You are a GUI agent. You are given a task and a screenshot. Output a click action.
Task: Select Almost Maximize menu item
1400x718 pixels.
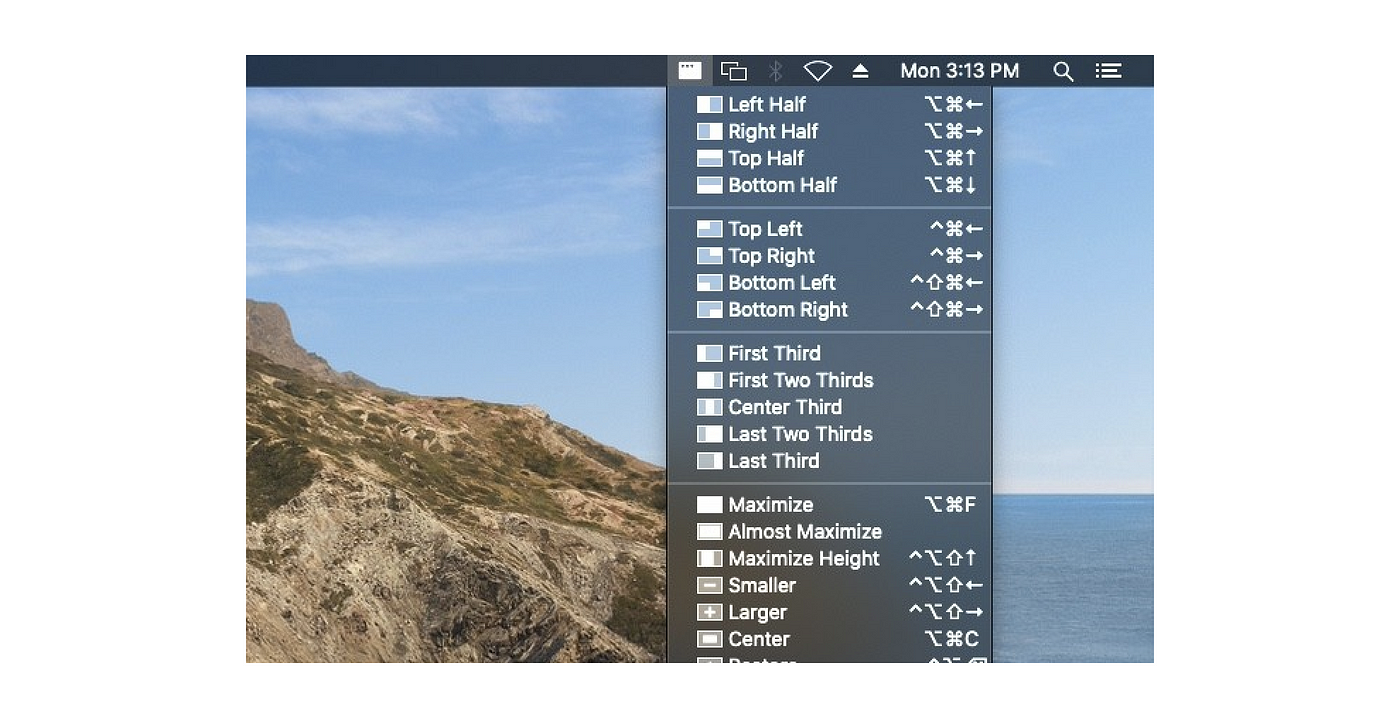click(829, 532)
